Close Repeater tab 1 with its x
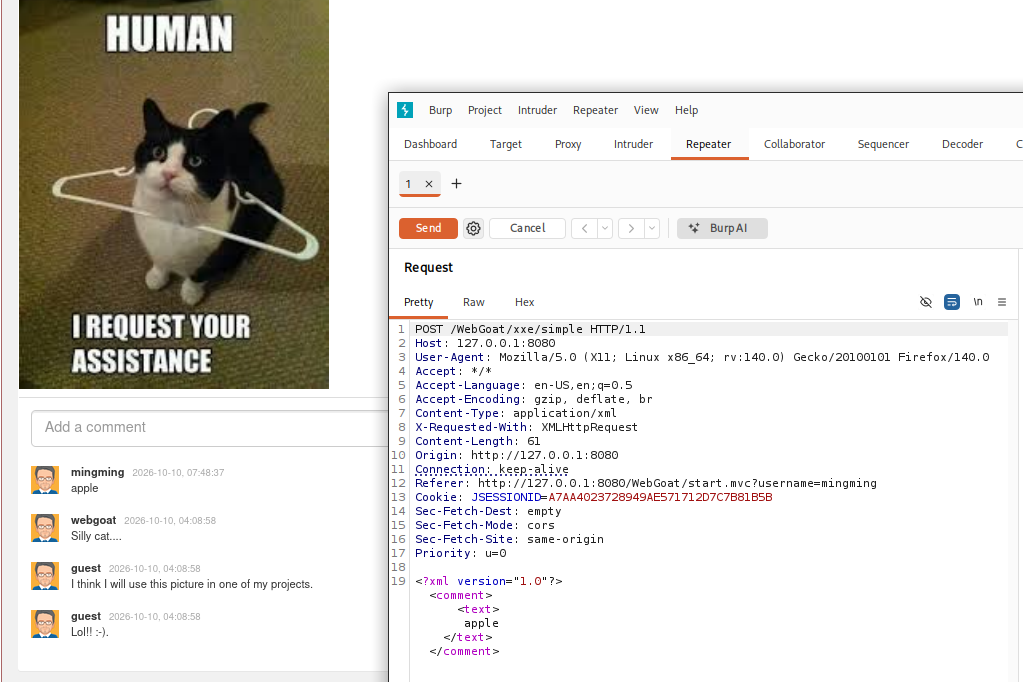This screenshot has height=682, width=1023. (429, 184)
